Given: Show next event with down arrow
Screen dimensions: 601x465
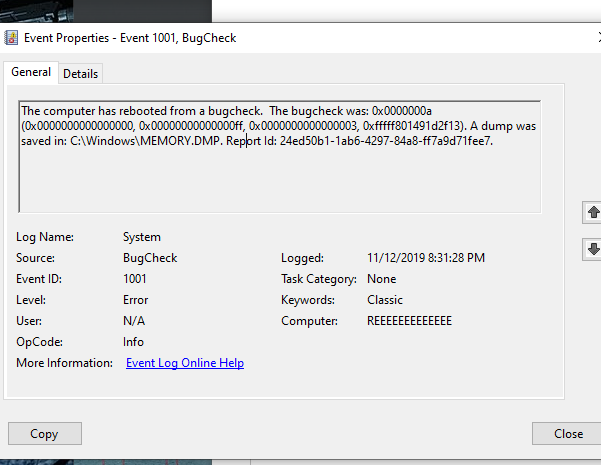Looking at the screenshot, I should point(592,249).
